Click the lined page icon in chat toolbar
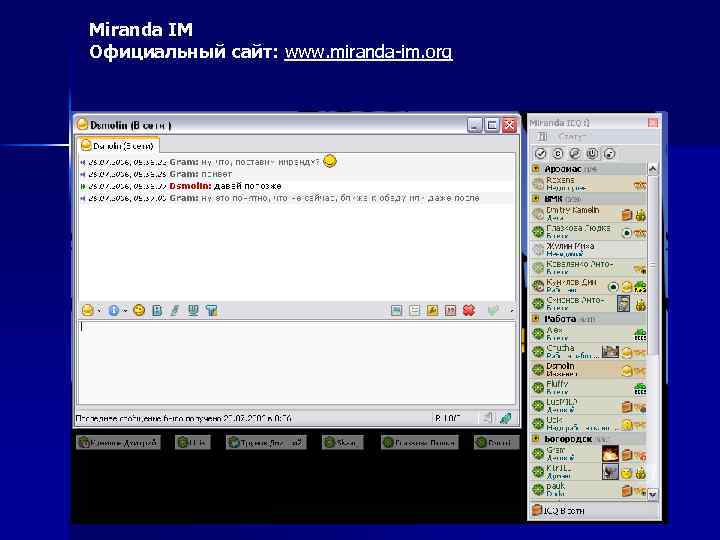 414,311
